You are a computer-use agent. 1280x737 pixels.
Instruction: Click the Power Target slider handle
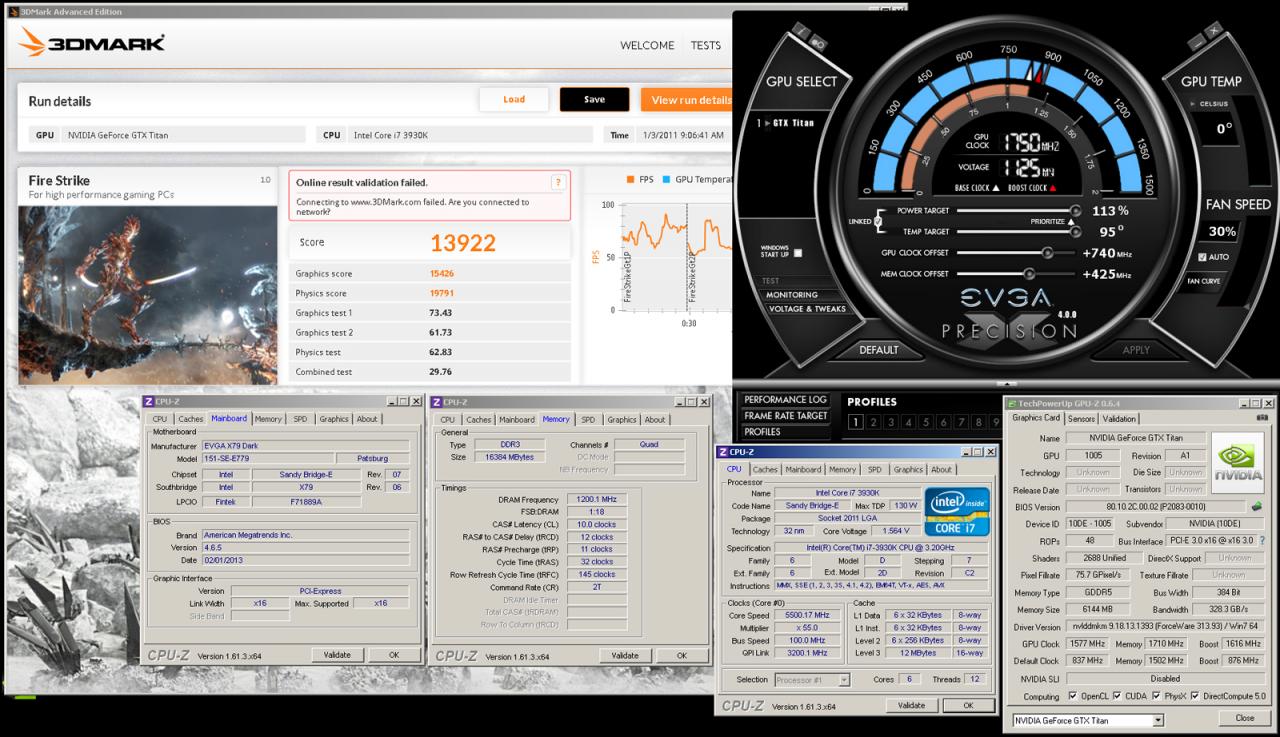click(x=1075, y=211)
